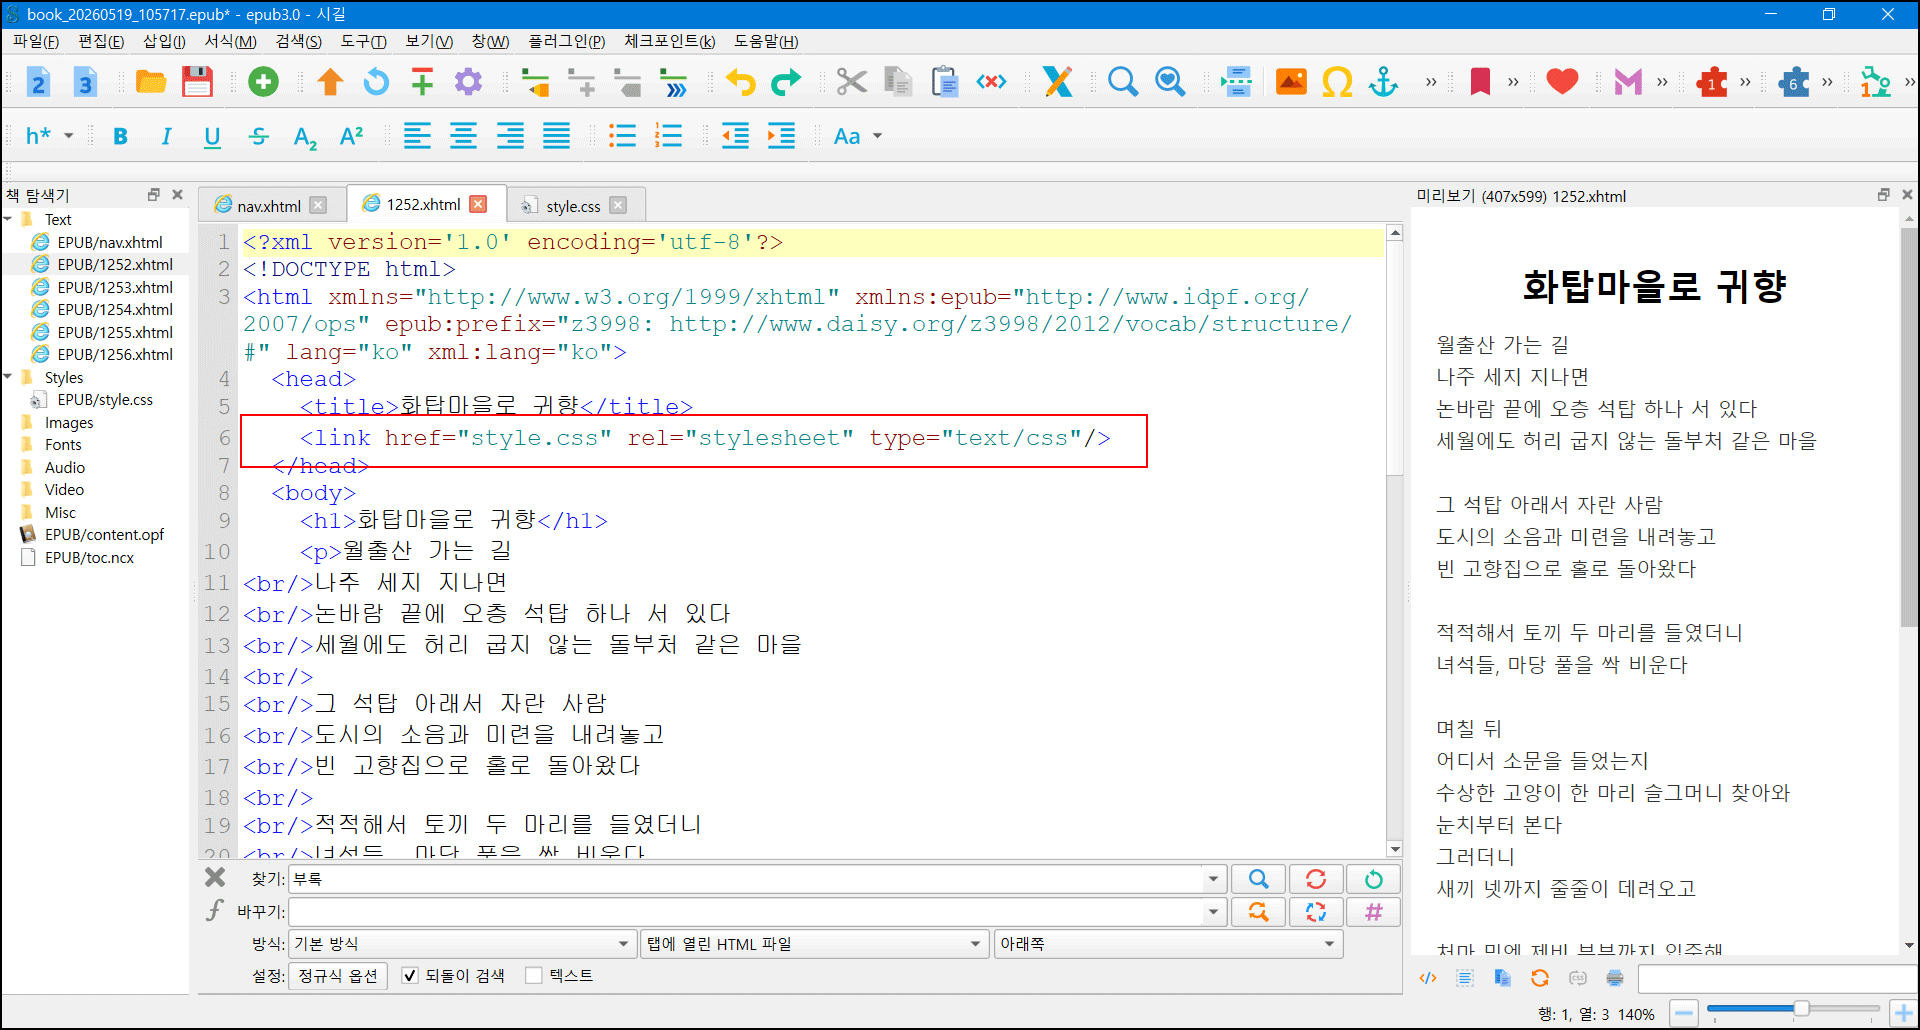The image size is (1920, 1030).
Task: Close the 1252.xhtml tab
Action: [x=478, y=204]
